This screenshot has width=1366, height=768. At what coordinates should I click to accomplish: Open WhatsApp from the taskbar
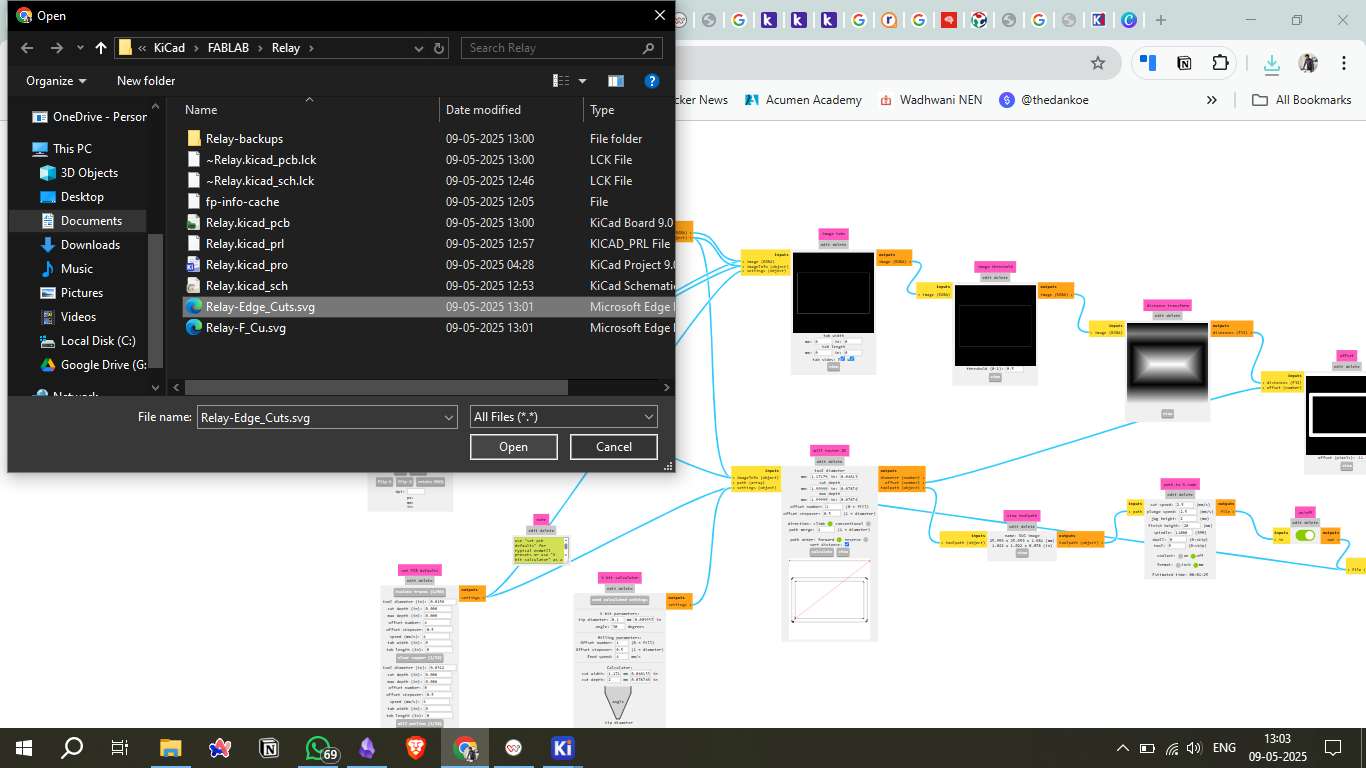[318, 748]
